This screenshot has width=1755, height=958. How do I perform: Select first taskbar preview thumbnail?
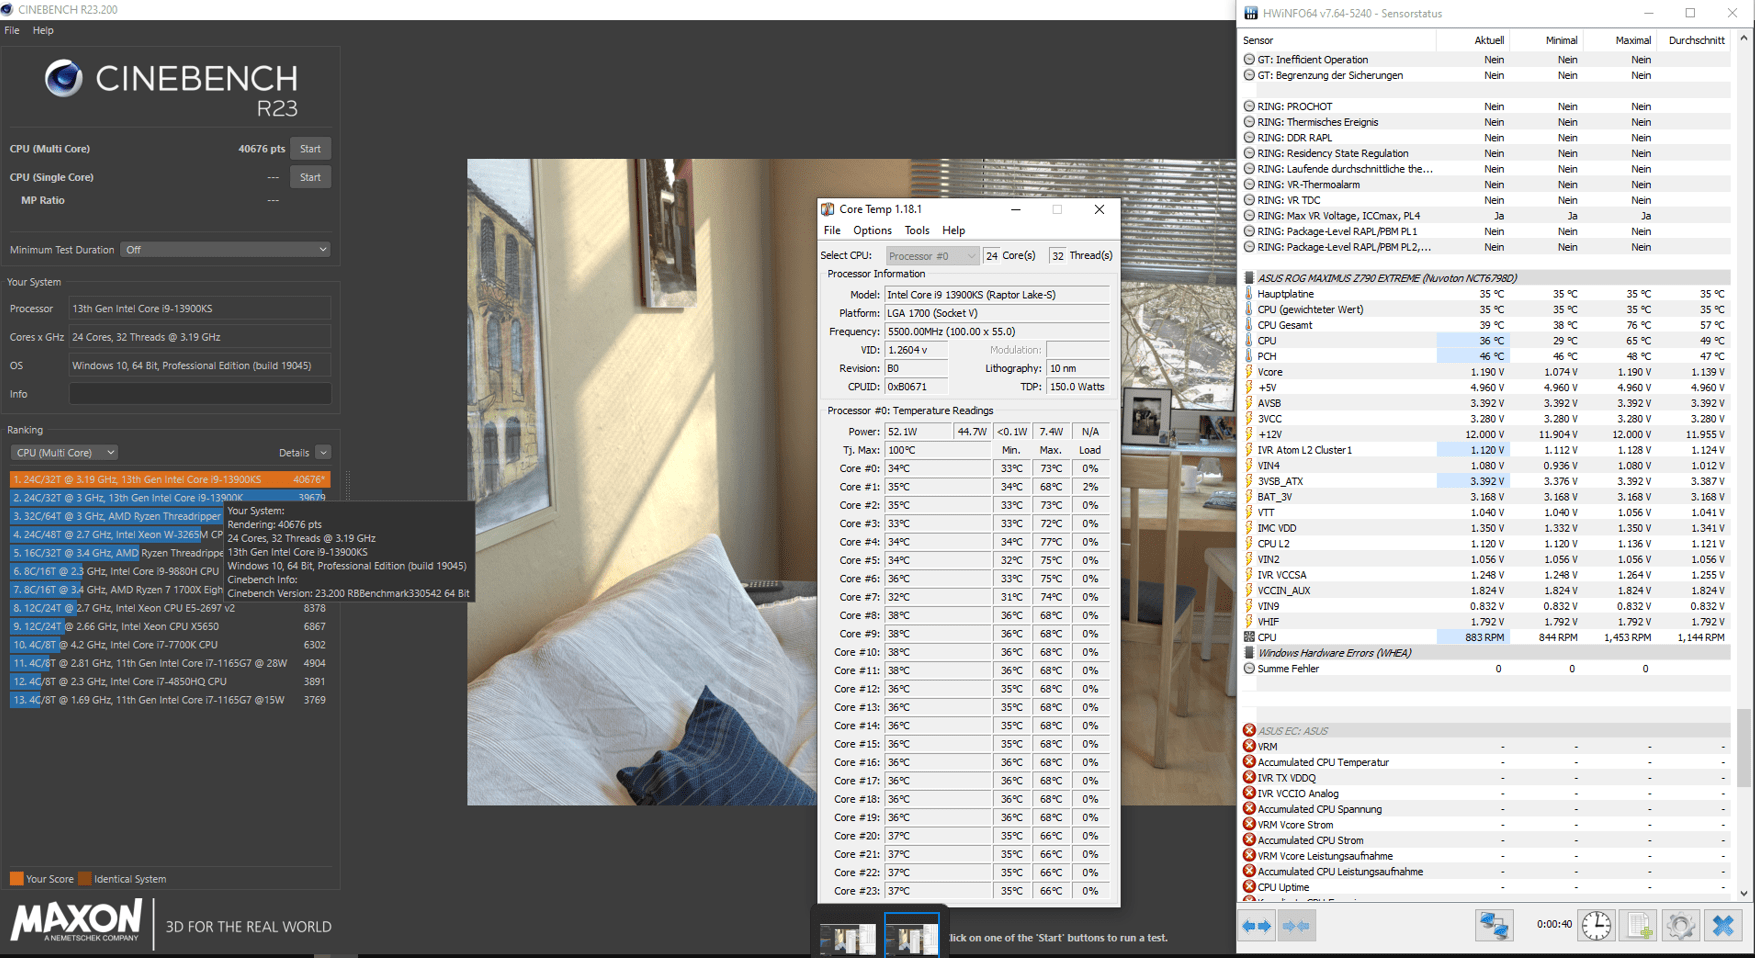(847, 938)
